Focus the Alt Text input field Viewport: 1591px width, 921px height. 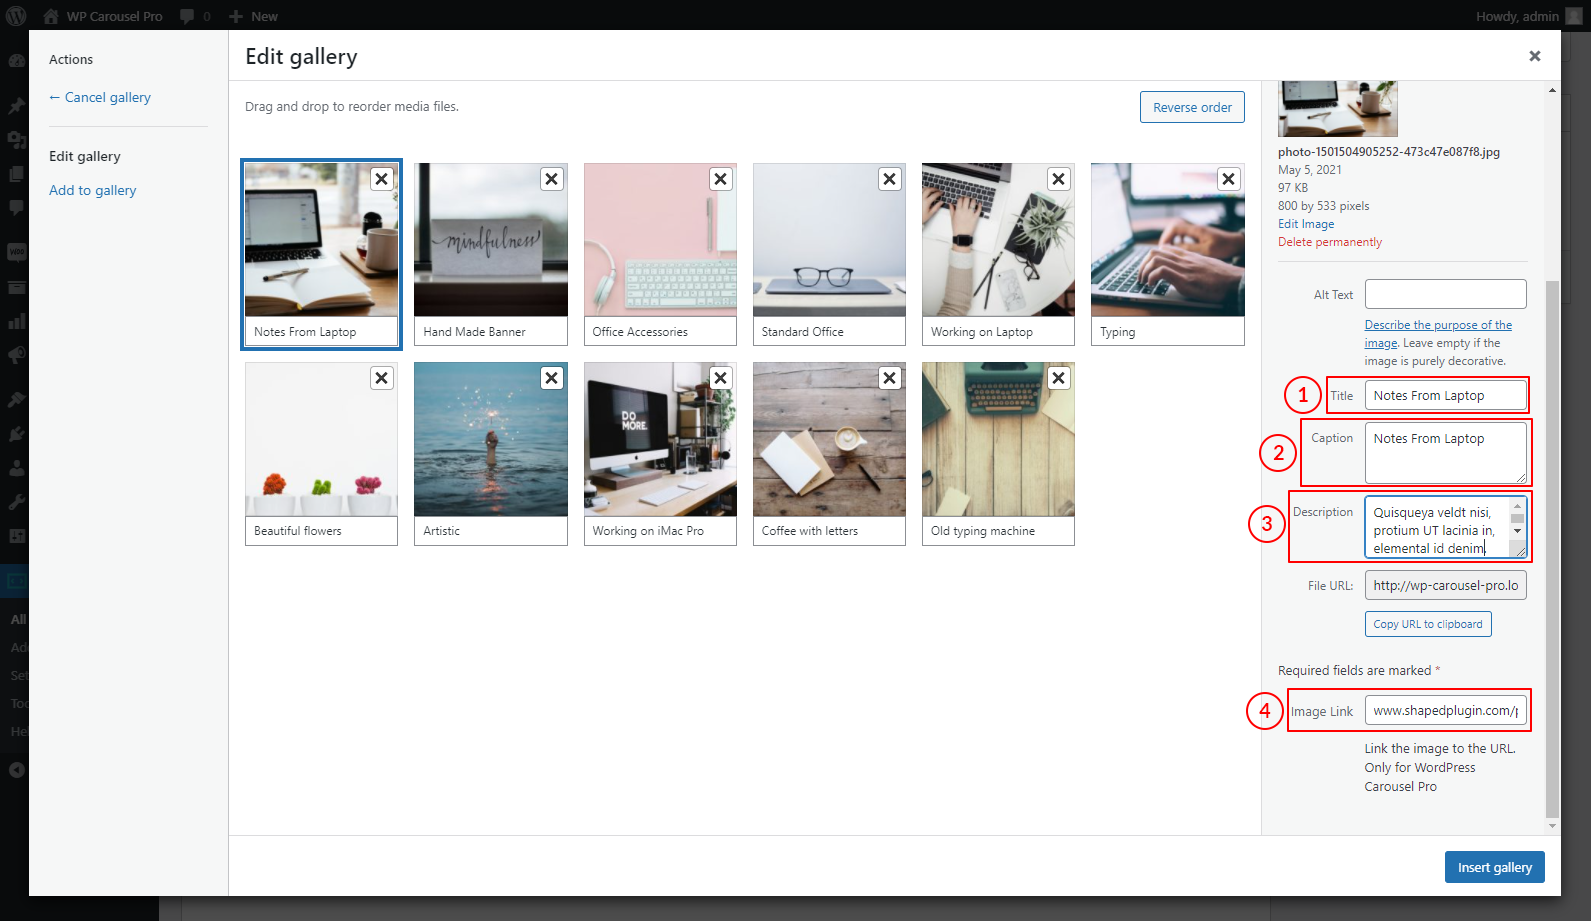coord(1445,294)
